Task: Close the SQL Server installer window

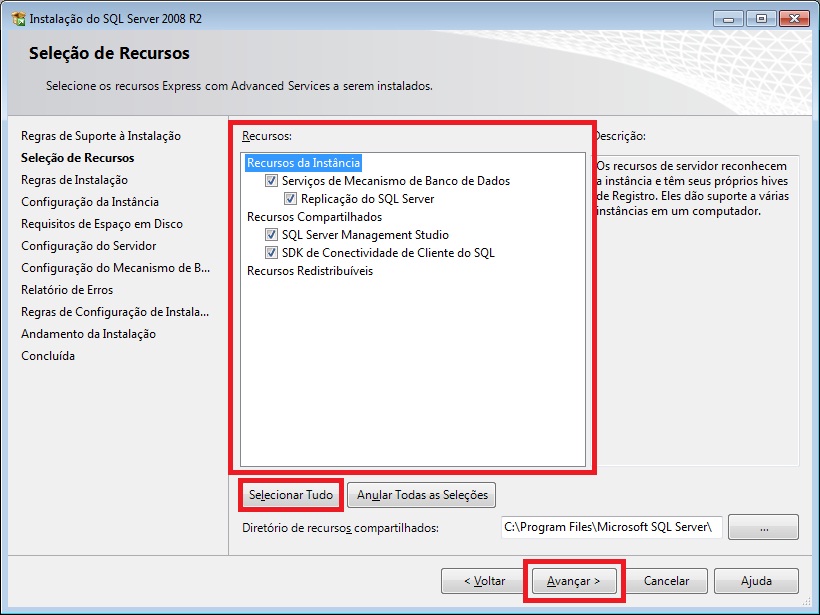Action: 794,19
